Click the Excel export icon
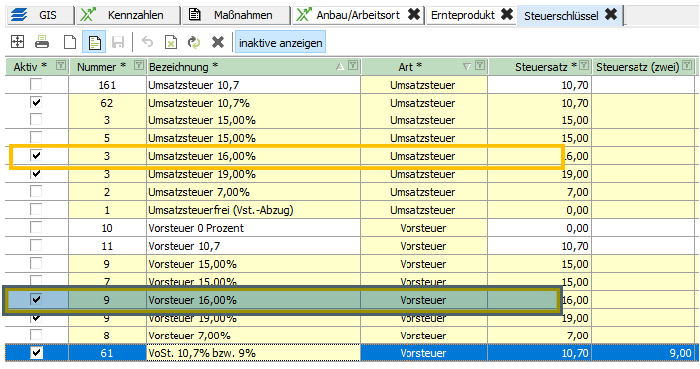This screenshot has width=700, height=369. pyautogui.click(x=171, y=42)
